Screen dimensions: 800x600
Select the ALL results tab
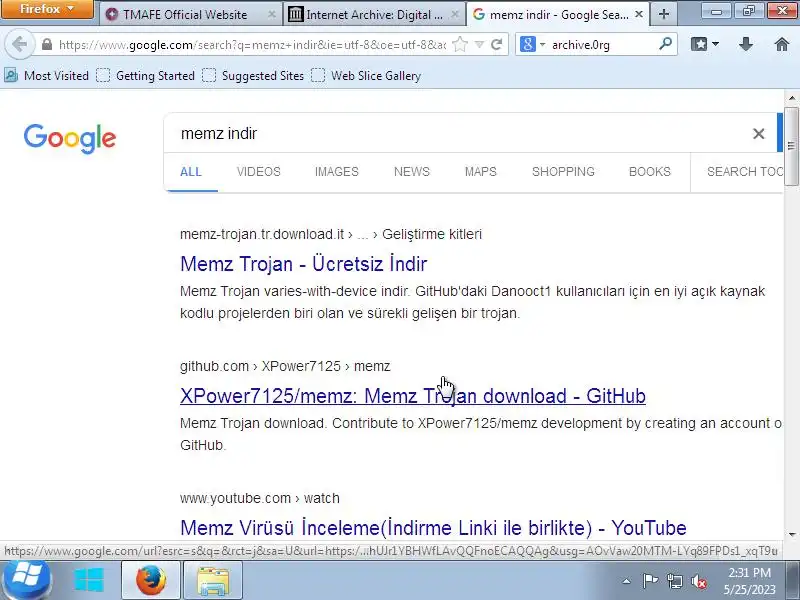click(x=191, y=172)
